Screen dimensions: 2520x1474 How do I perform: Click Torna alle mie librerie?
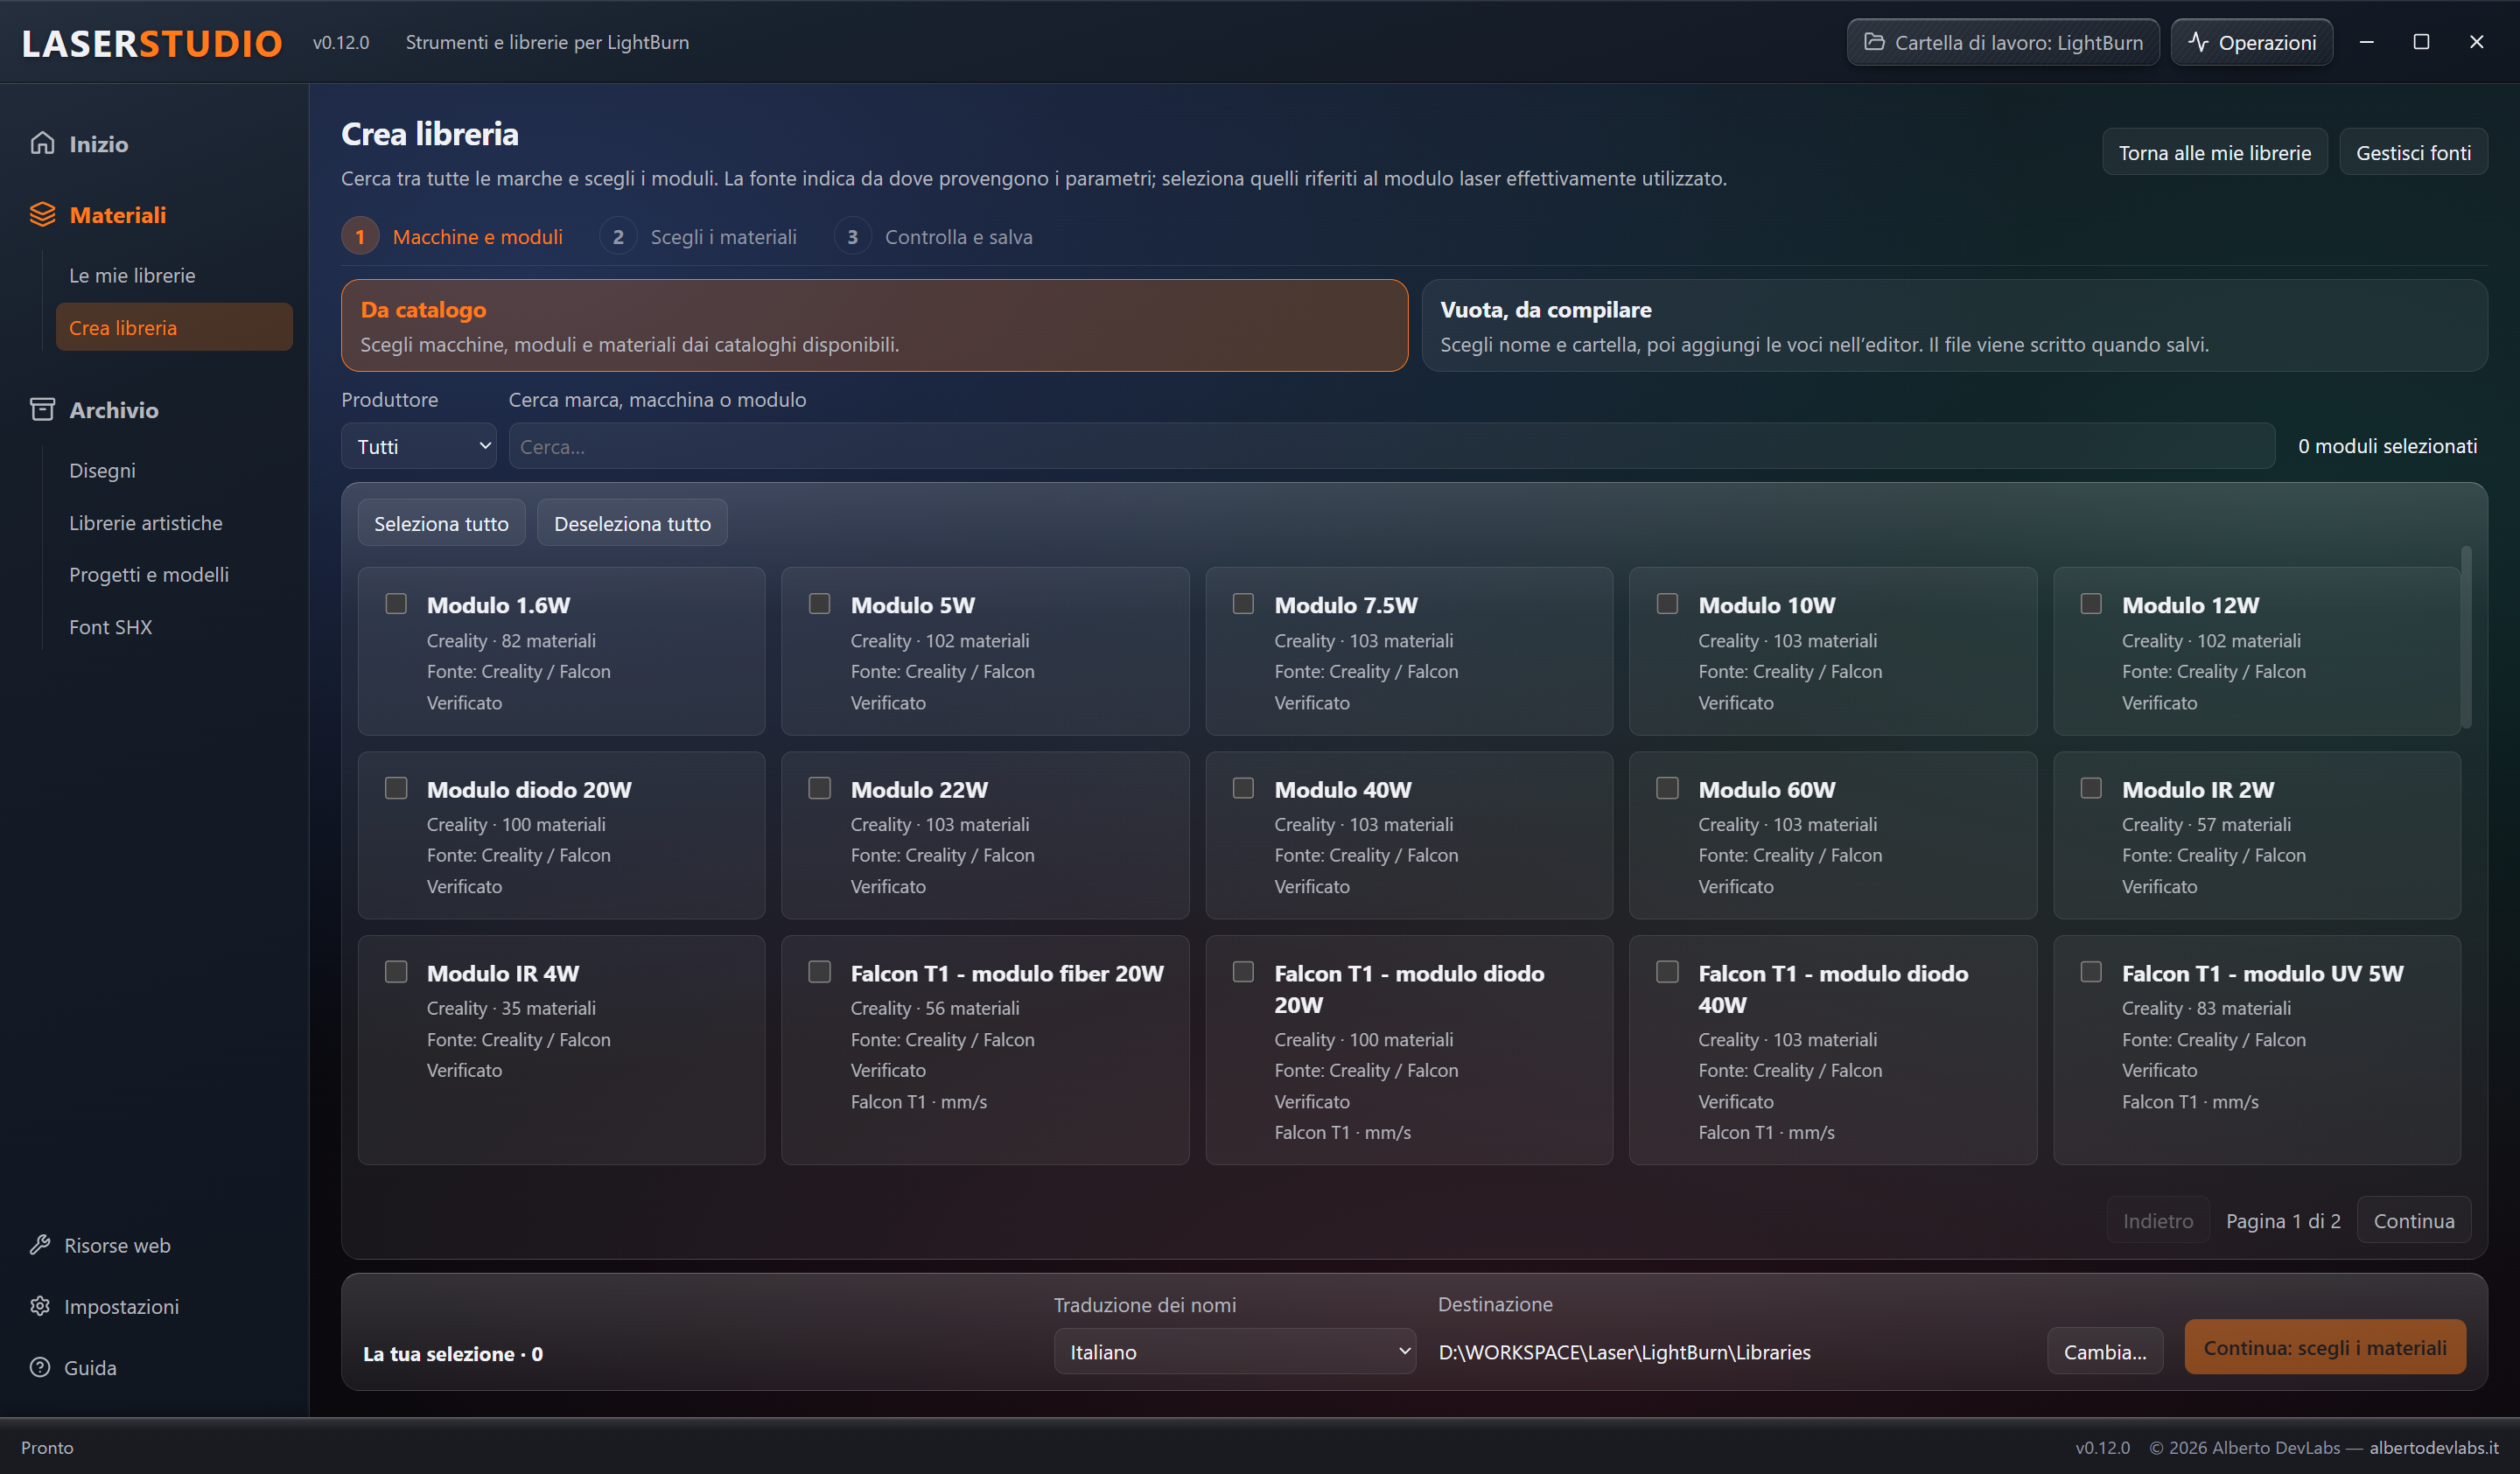pos(2214,152)
